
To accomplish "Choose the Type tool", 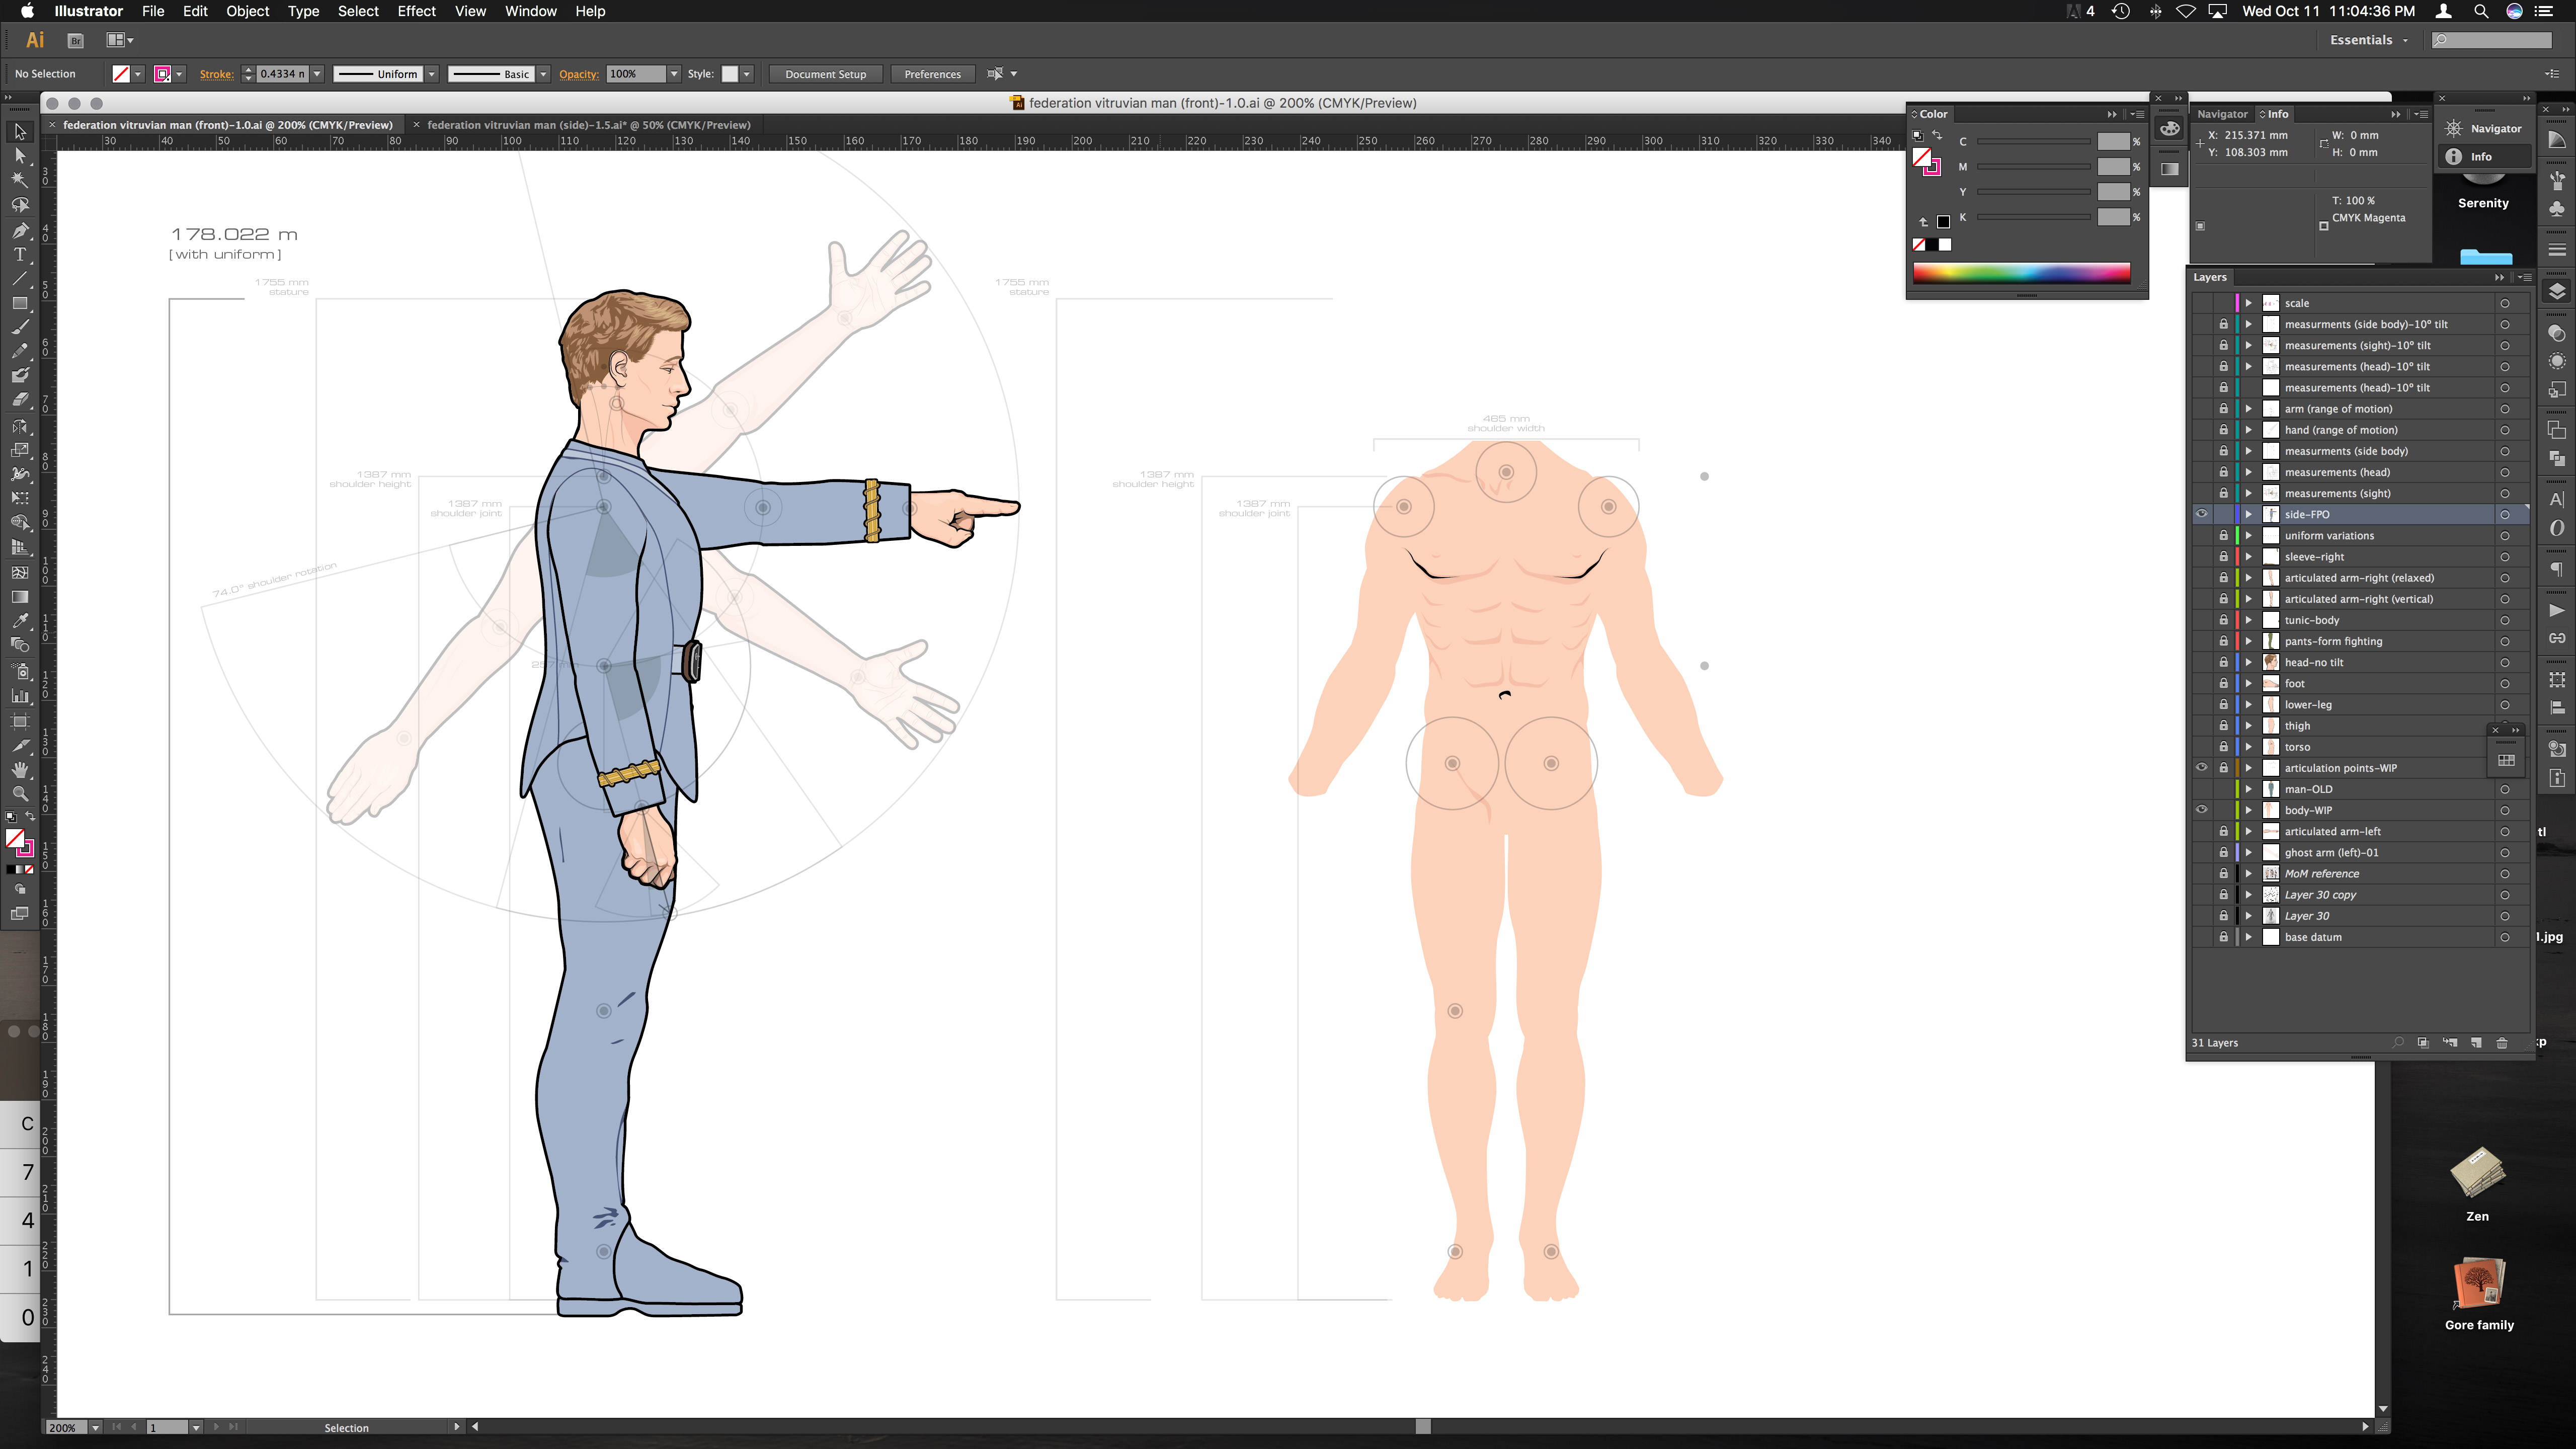I will 19,254.
